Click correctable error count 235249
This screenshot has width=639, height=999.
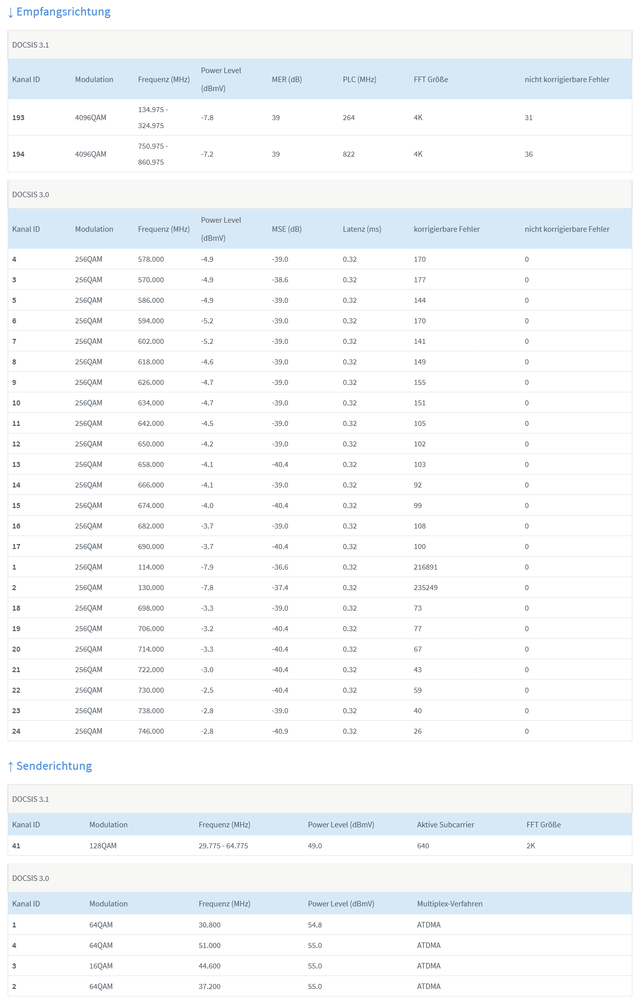[x=426, y=587]
